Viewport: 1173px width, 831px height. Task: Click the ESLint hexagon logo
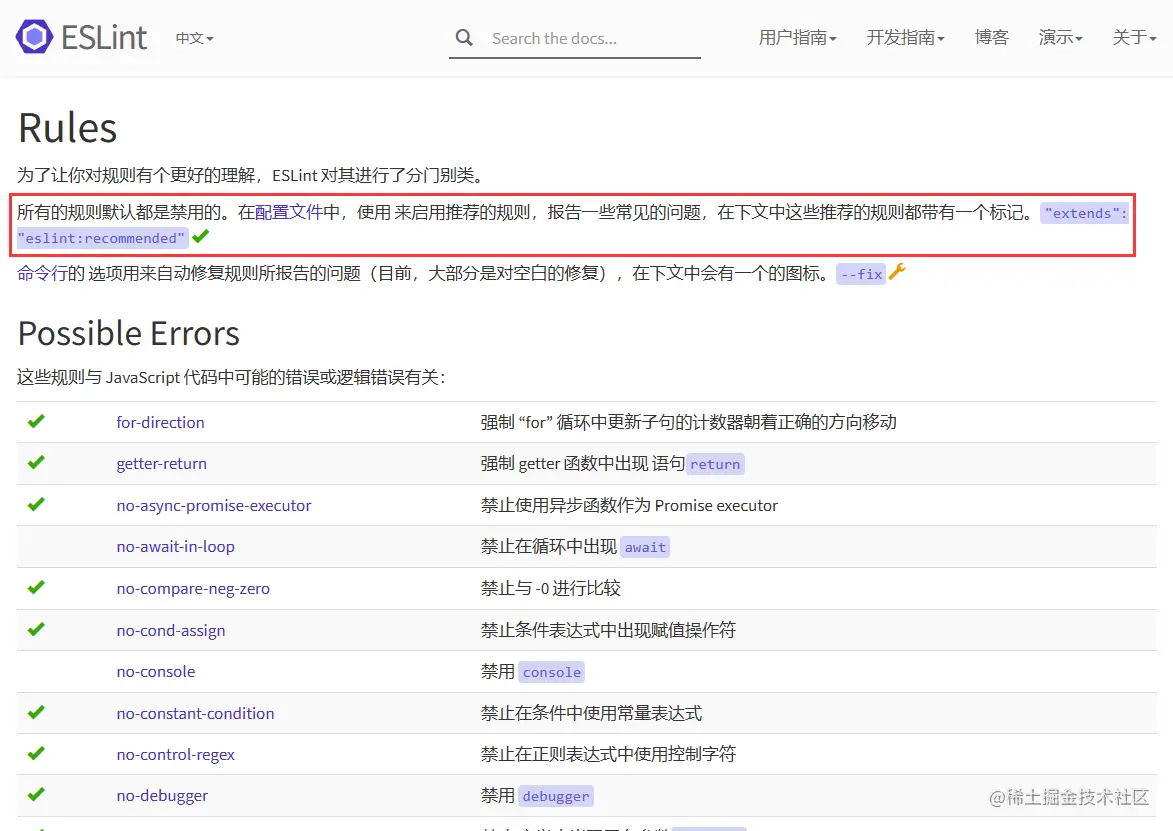click(x=34, y=37)
